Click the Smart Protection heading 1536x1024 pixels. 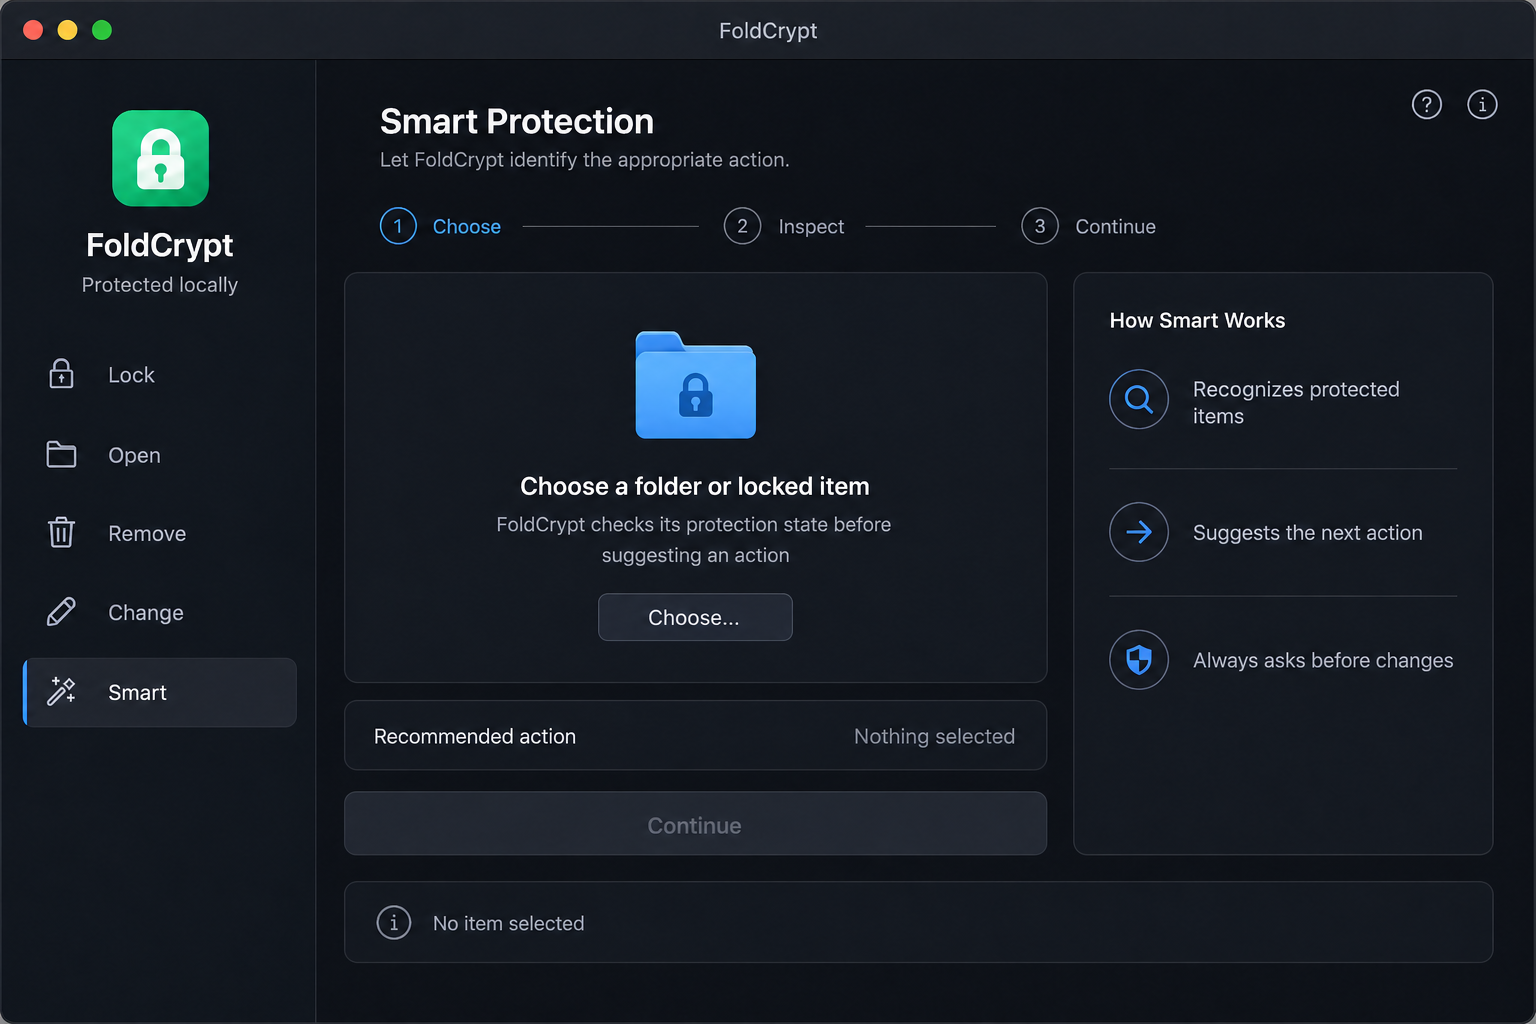[x=517, y=122]
